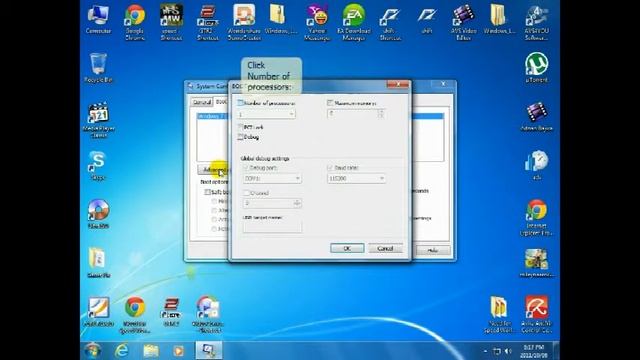Click the Maximum memory value field

[353, 114]
